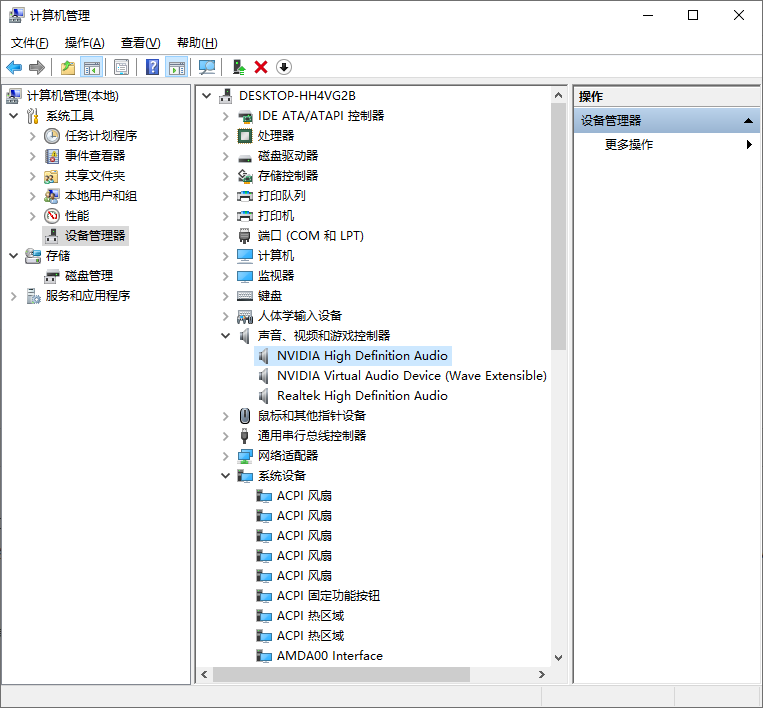Expand the 监视器 category
Viewport: 763px width, 708px height.
click(x=225, y=276)
